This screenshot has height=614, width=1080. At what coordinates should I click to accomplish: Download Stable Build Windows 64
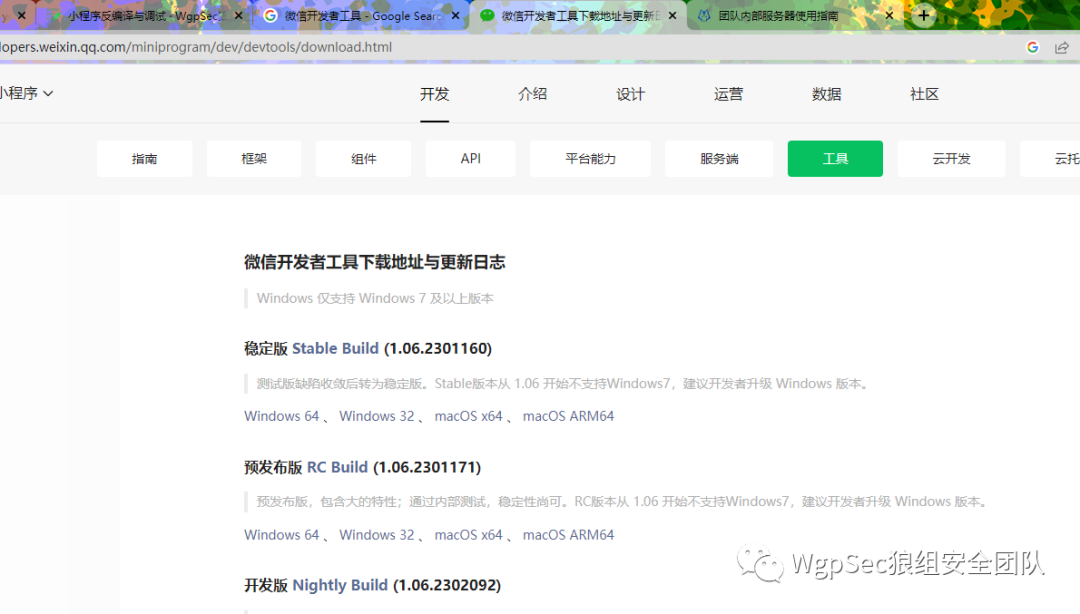(x=282, y=416)
